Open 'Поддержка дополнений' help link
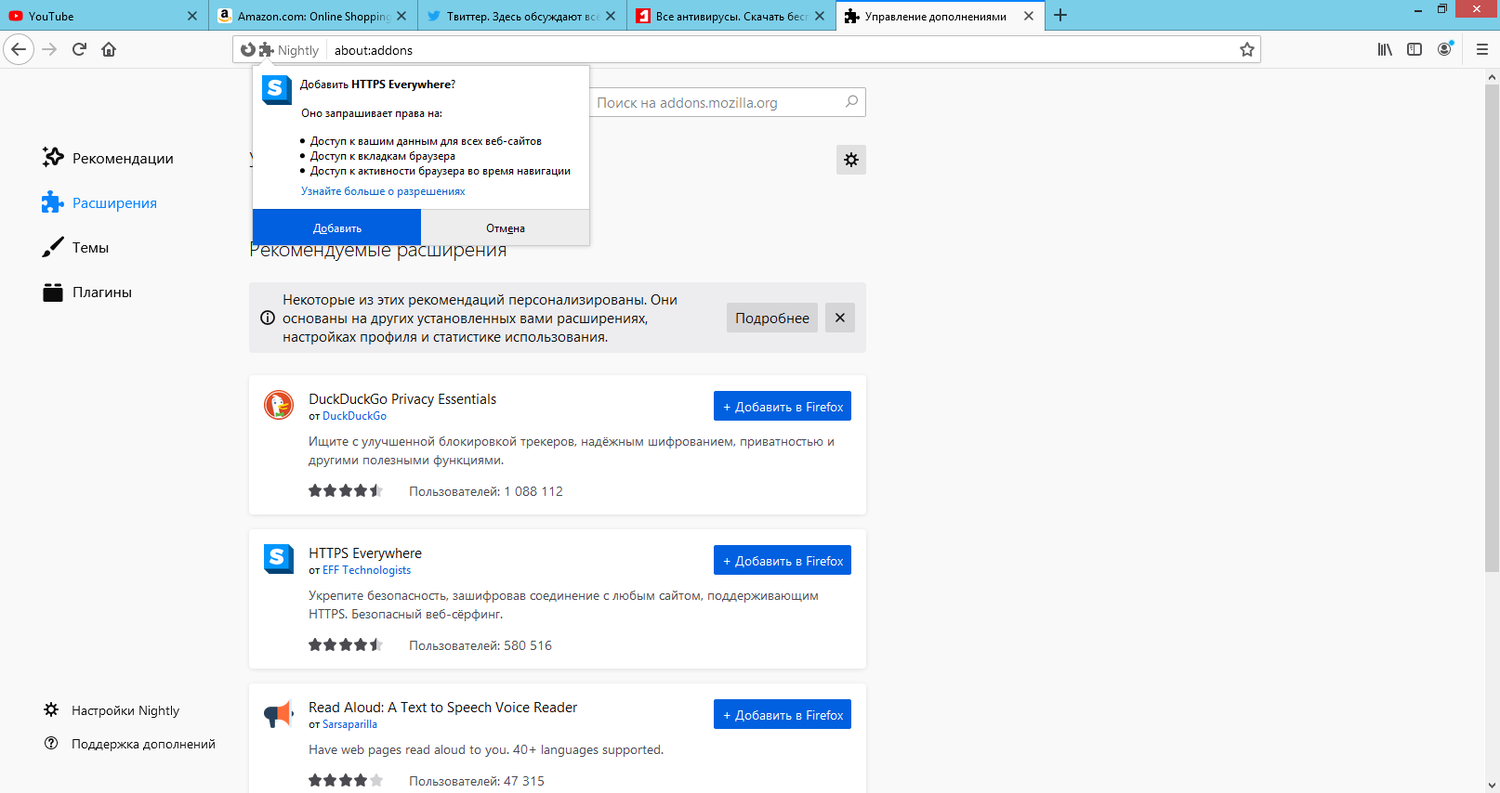 pos(129,744)
